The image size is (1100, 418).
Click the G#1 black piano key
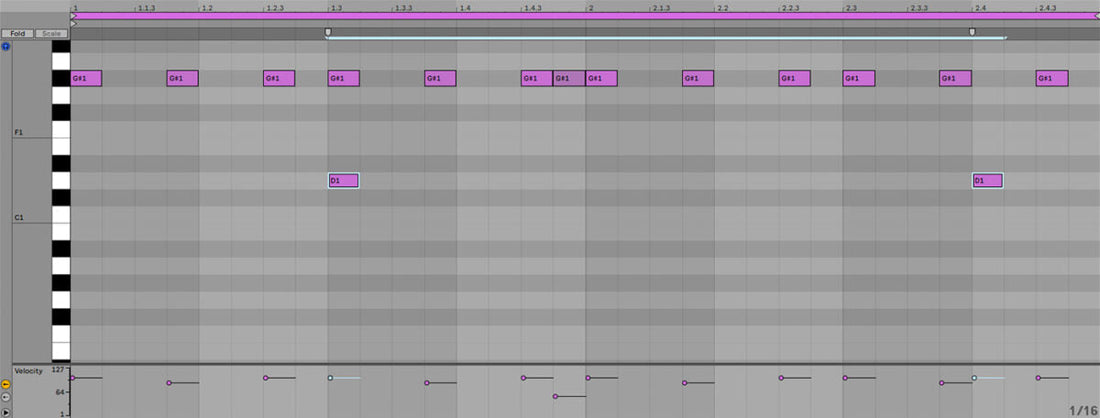point(61,78)
